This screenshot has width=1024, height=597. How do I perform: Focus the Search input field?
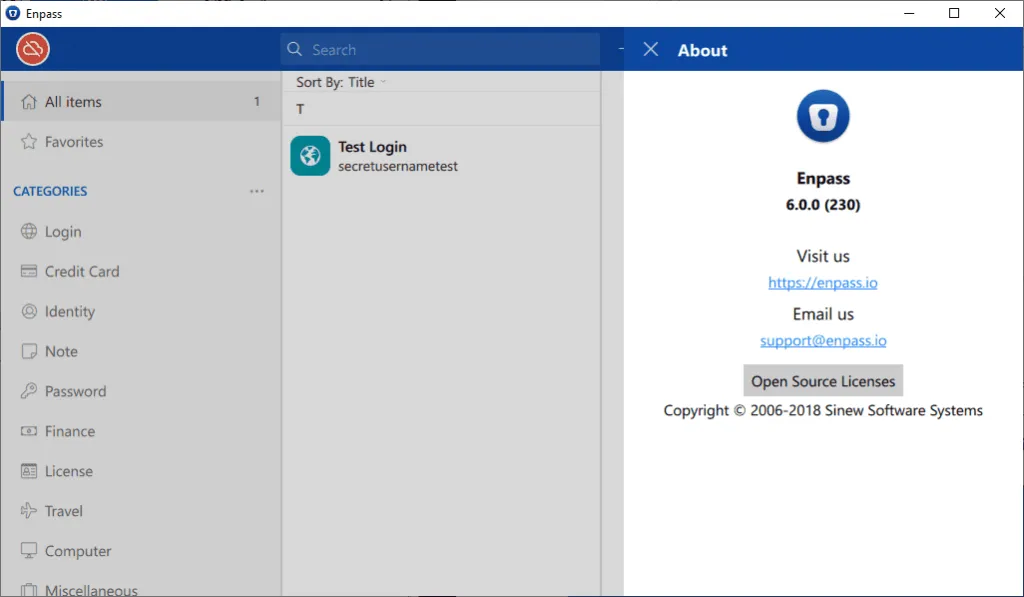click(x=441, y=50)
